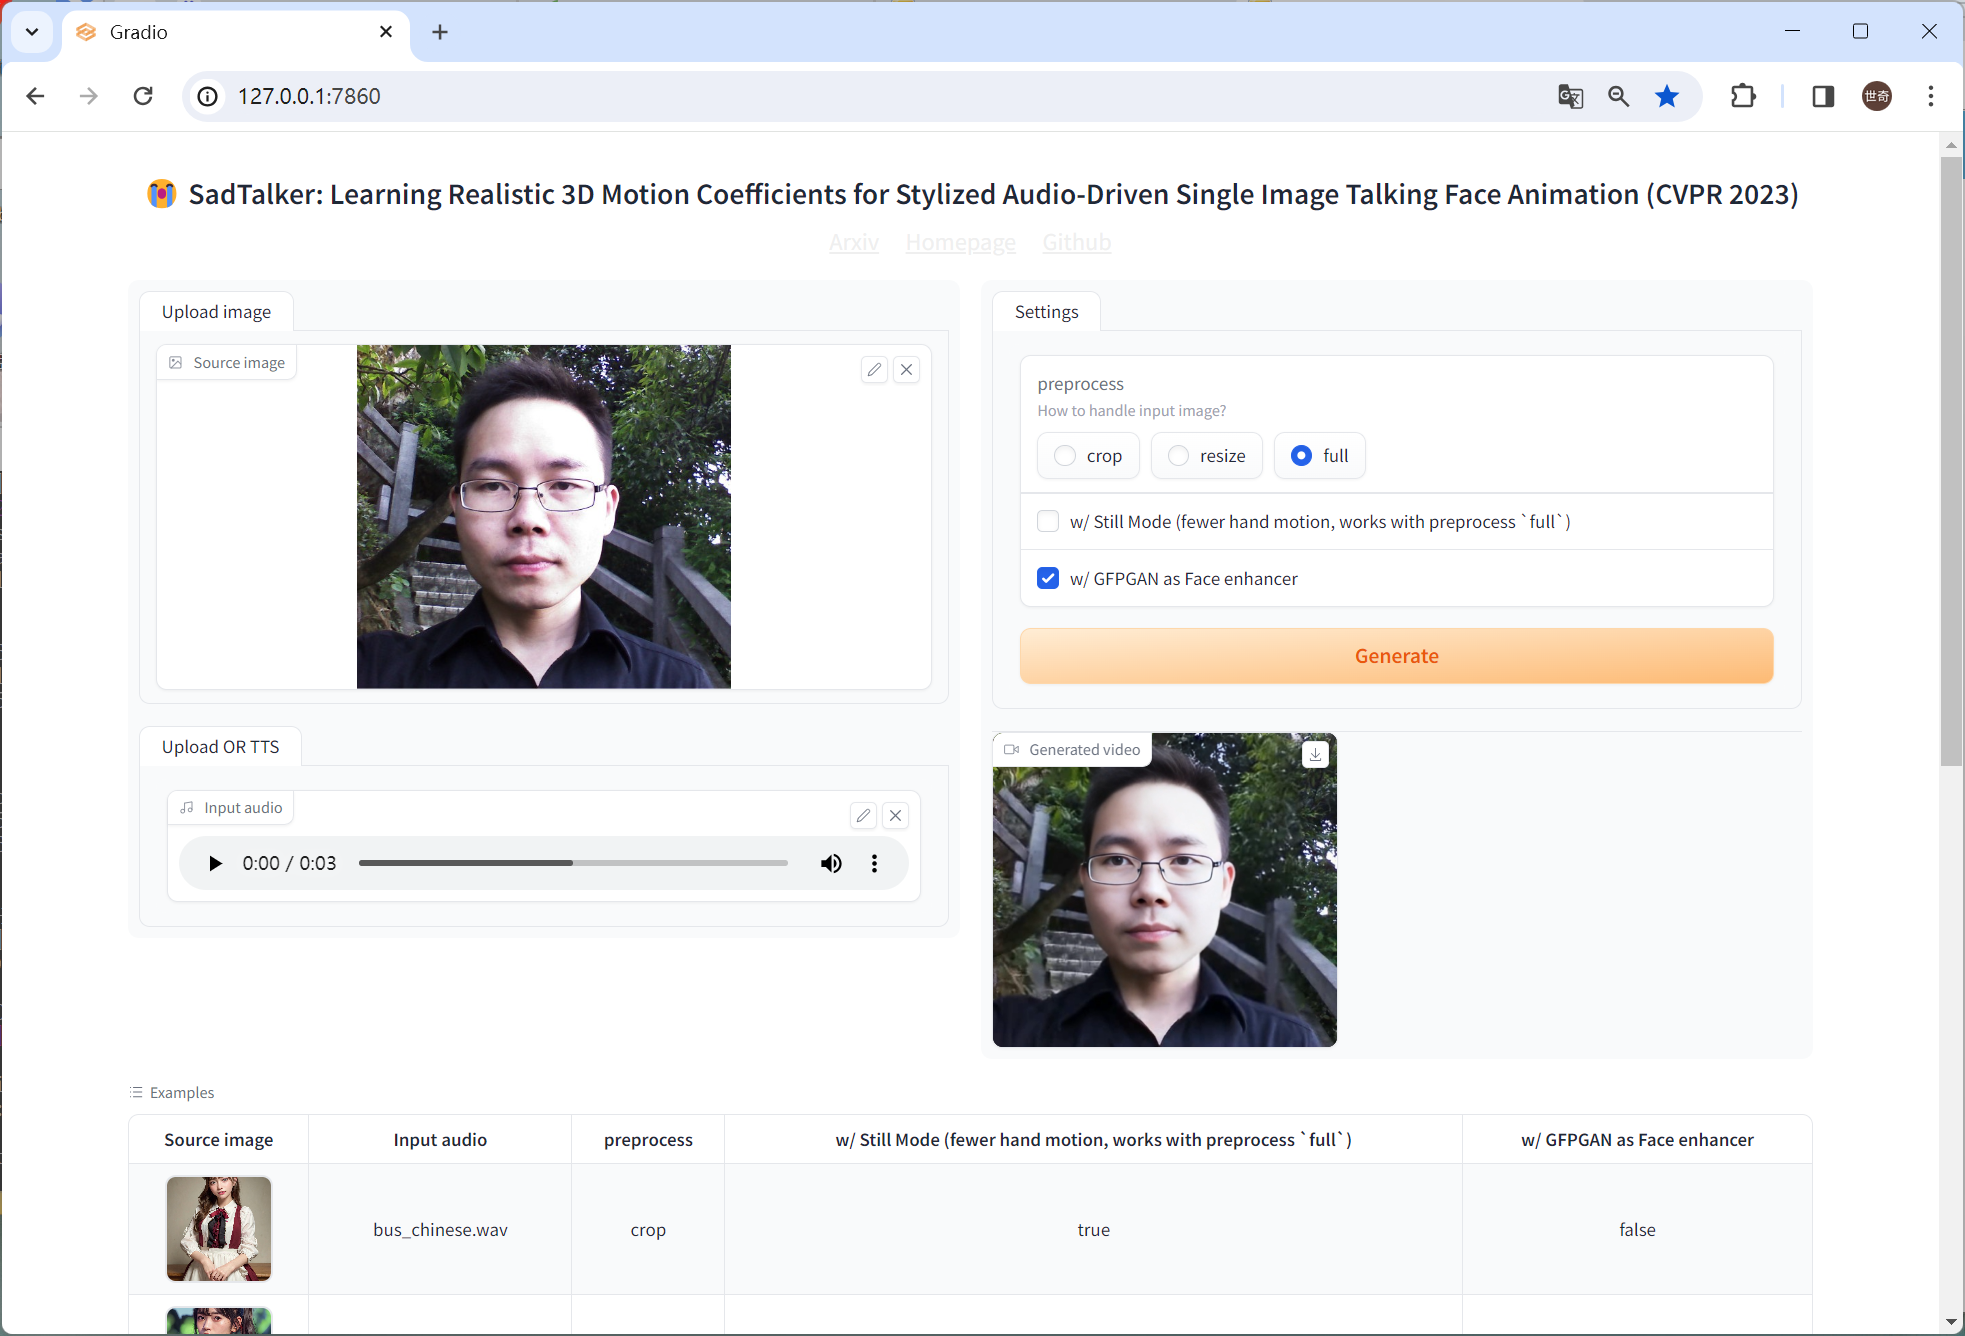Screen dimensions: 1965x1336
Task: Switch to the Upload OR TTS tab
Action: click(x=220, y=747)
